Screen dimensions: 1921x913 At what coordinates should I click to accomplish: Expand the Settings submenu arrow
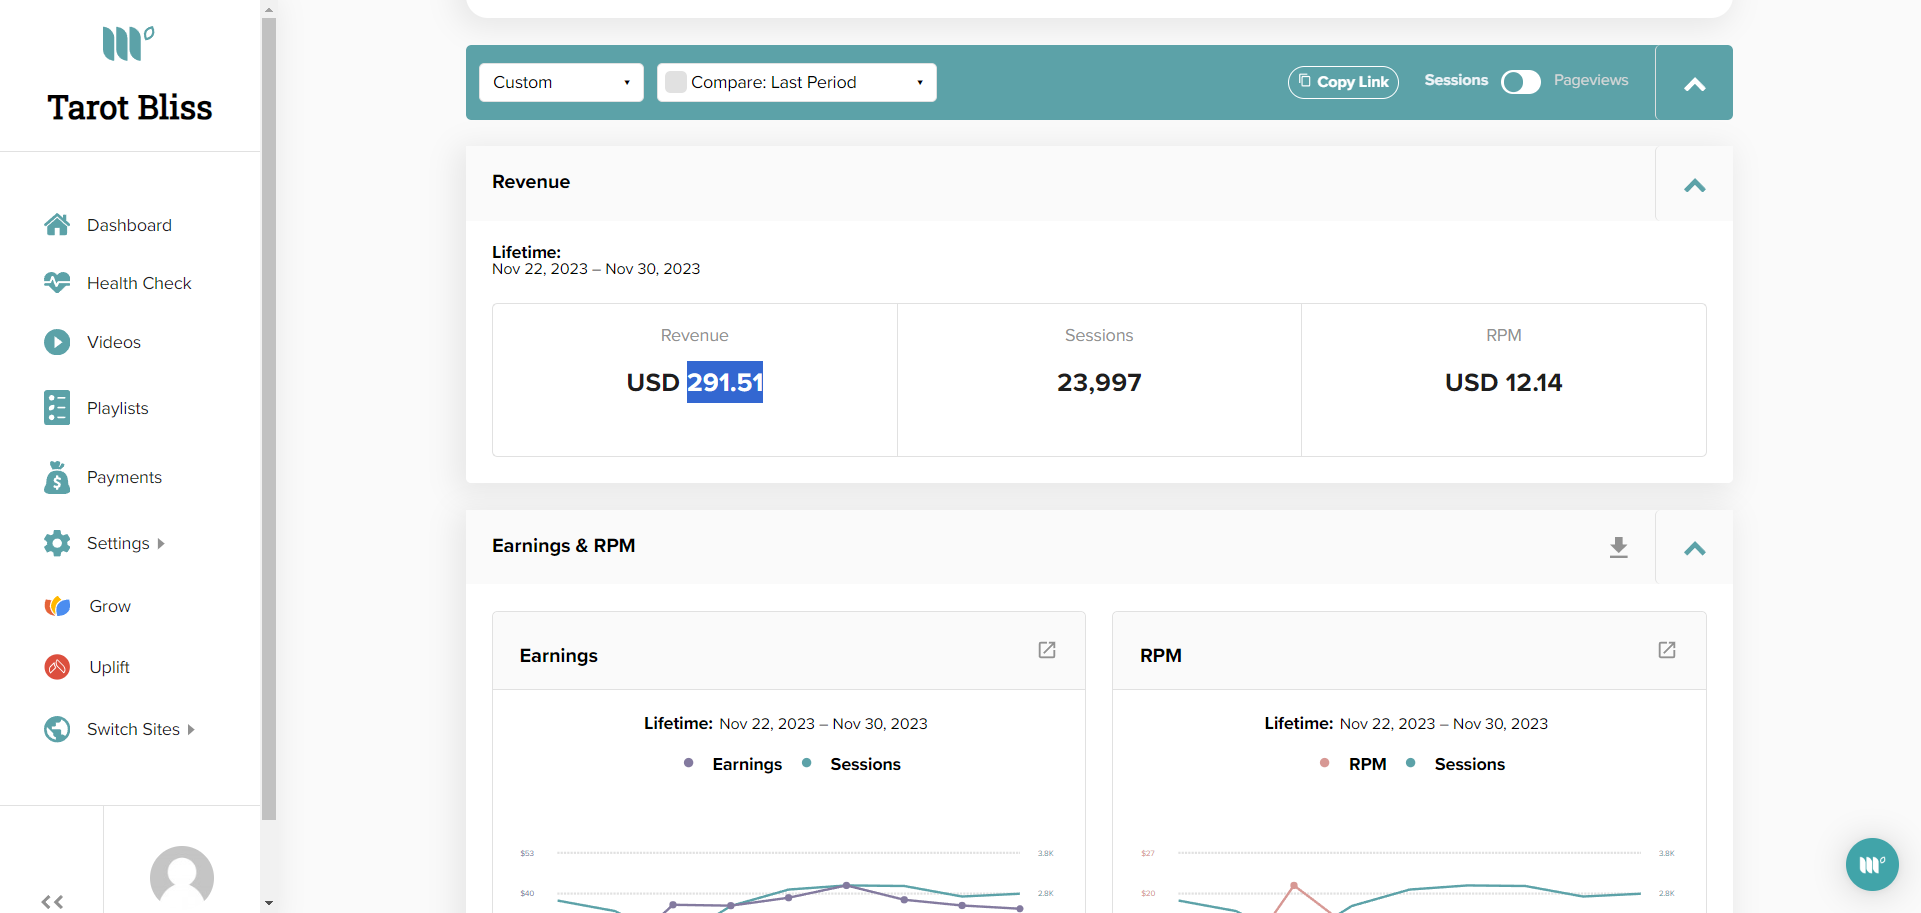coord(161,544)
